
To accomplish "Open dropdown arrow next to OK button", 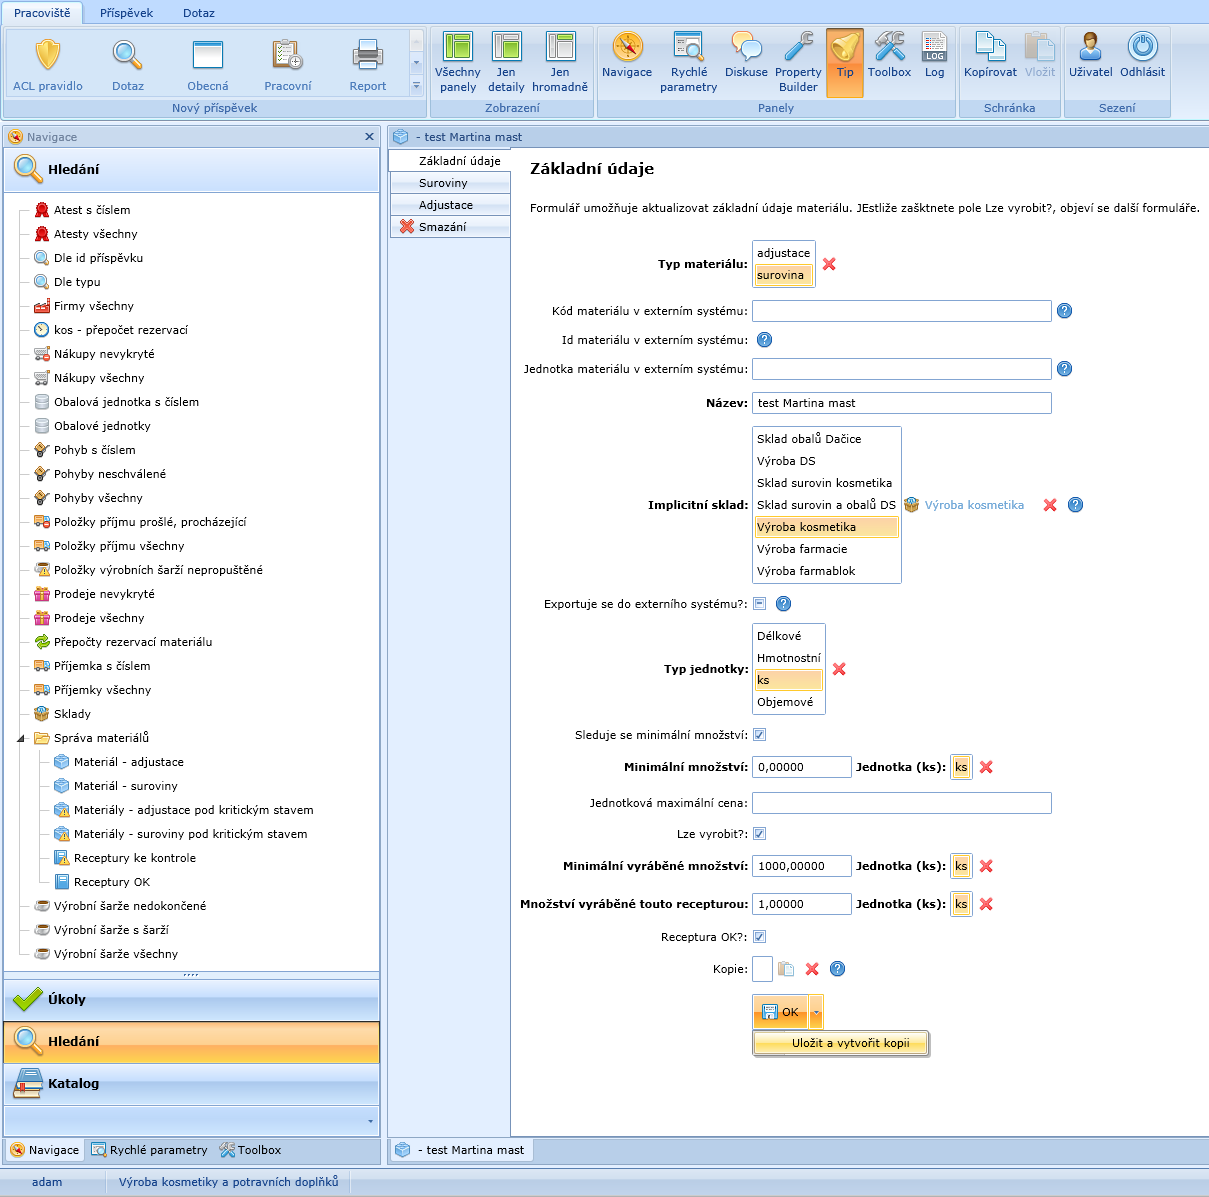I will point(816,1012).
